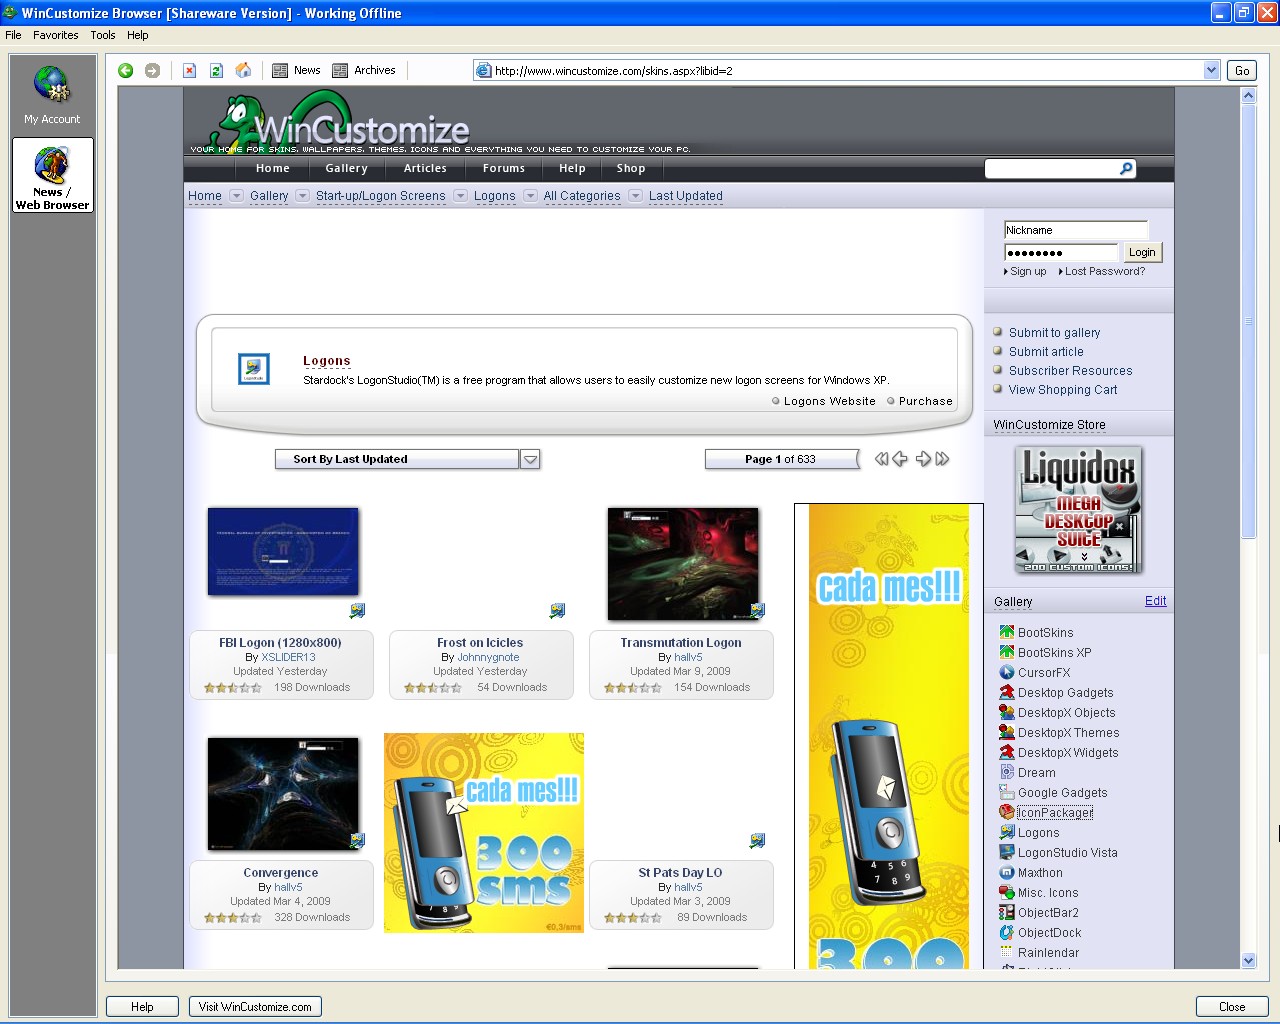
Task: Open the Tools menu
Action: coord(103,35)
